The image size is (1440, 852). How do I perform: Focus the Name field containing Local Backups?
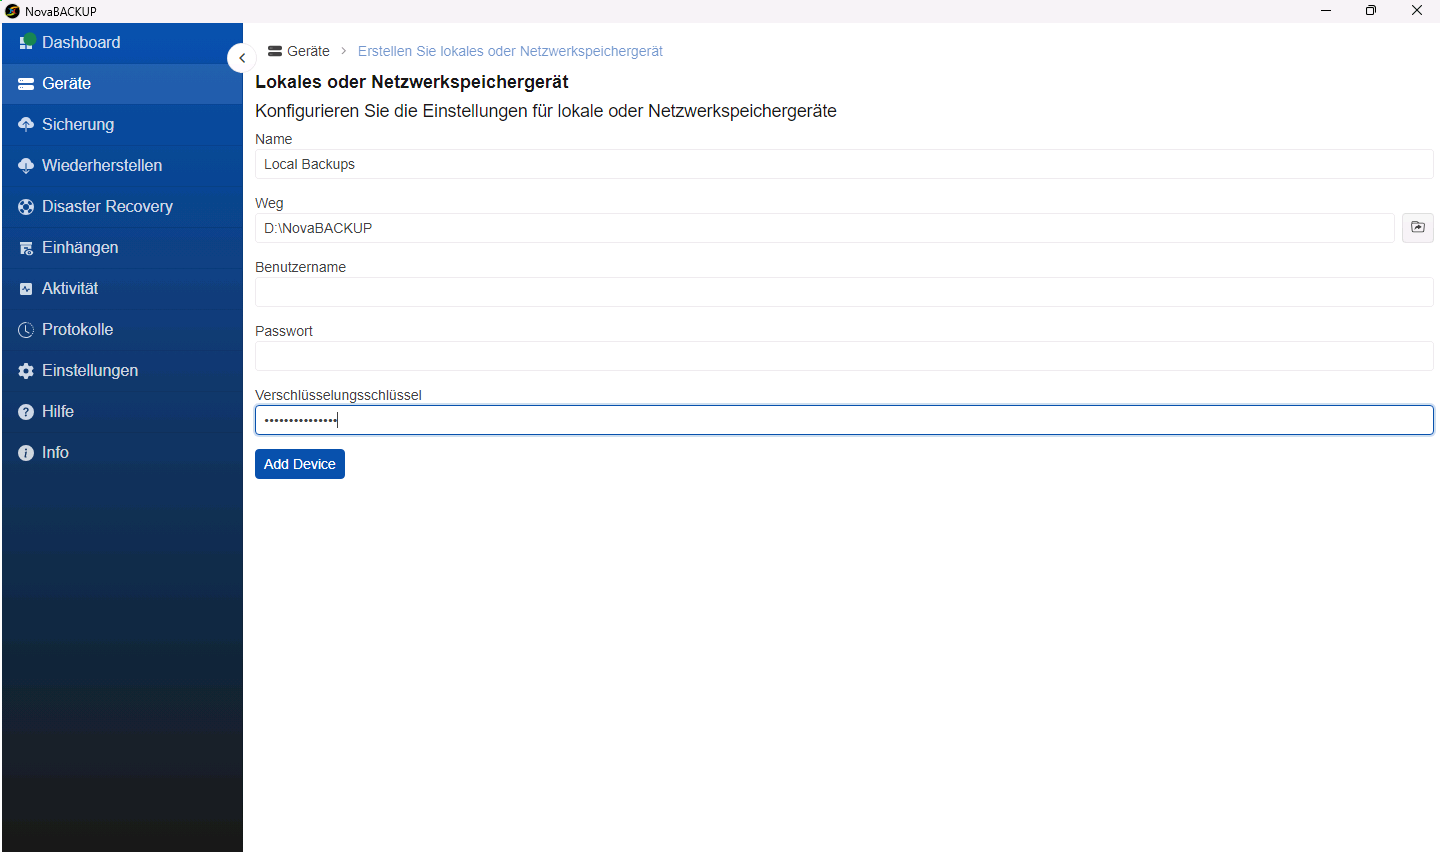click(844, 164)
